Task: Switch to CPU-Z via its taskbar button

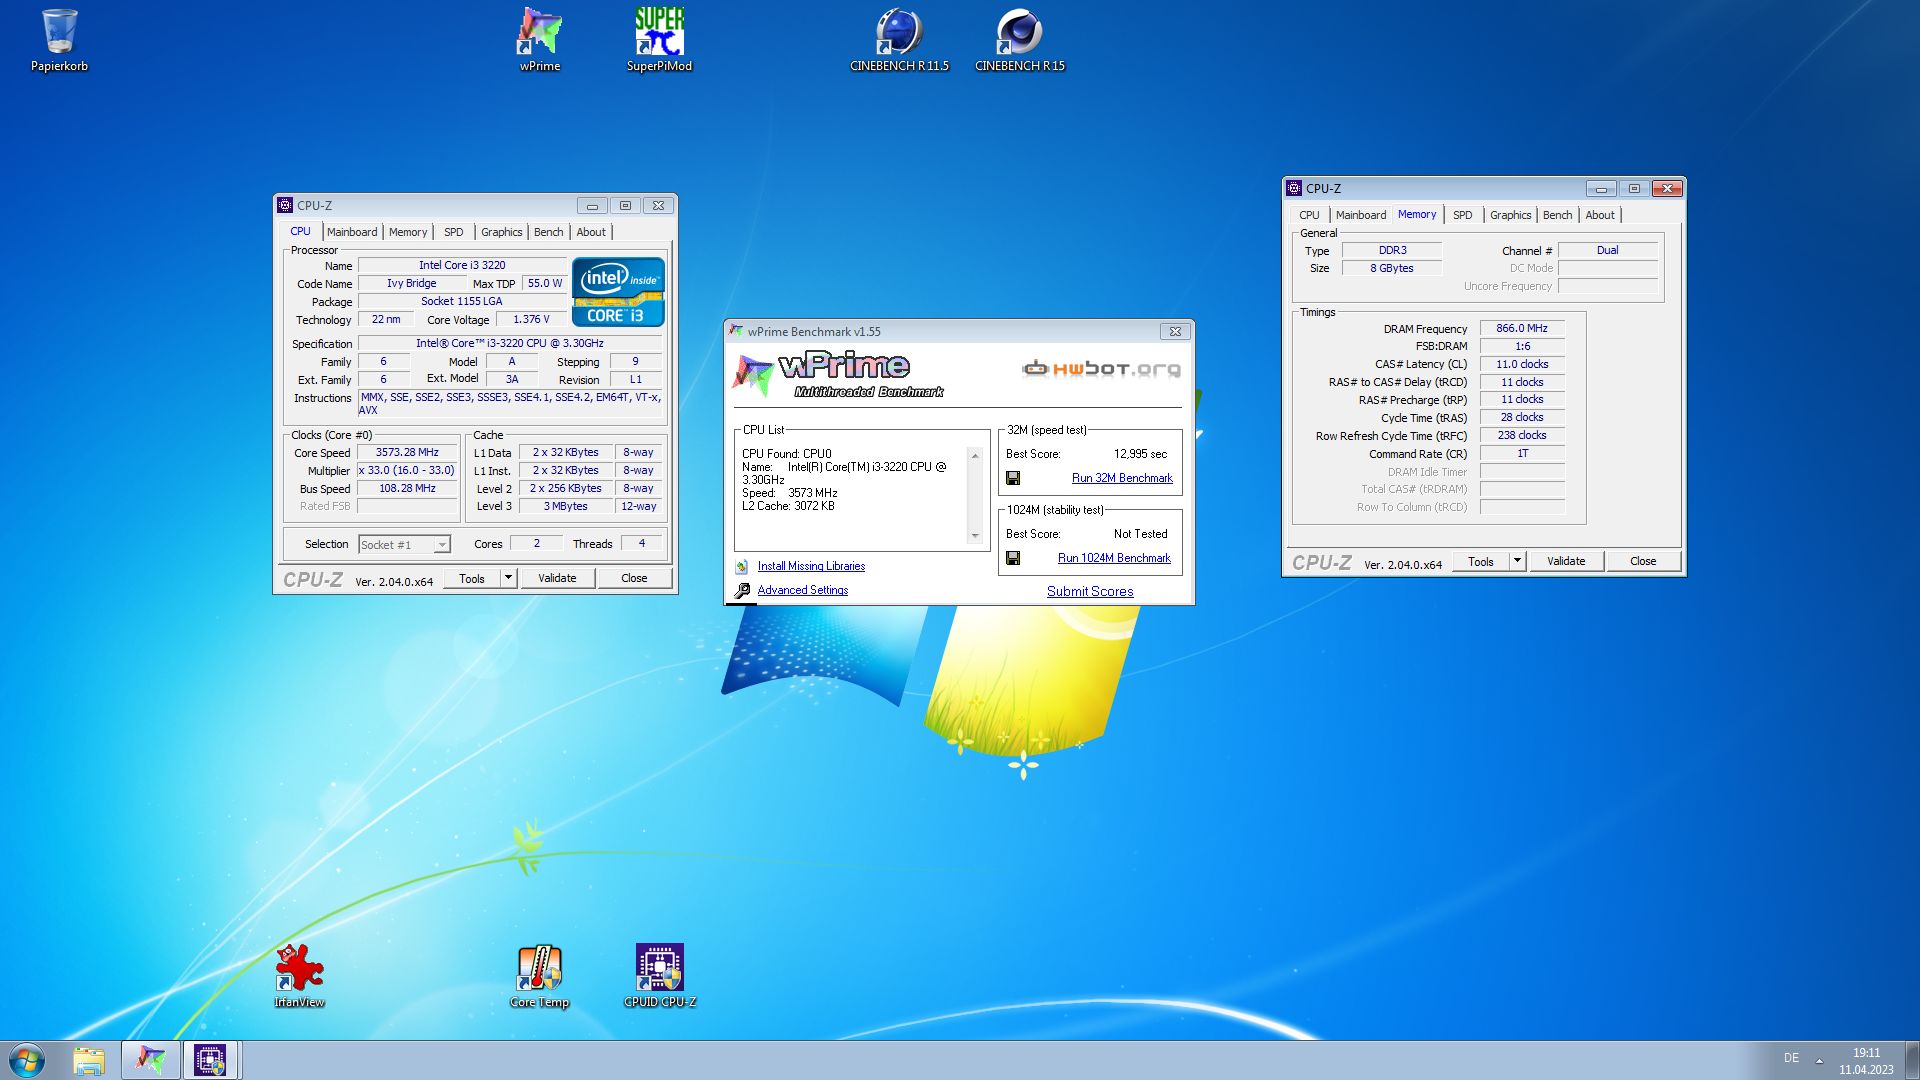Action: pyautogui.click(x=210, y=1060)
